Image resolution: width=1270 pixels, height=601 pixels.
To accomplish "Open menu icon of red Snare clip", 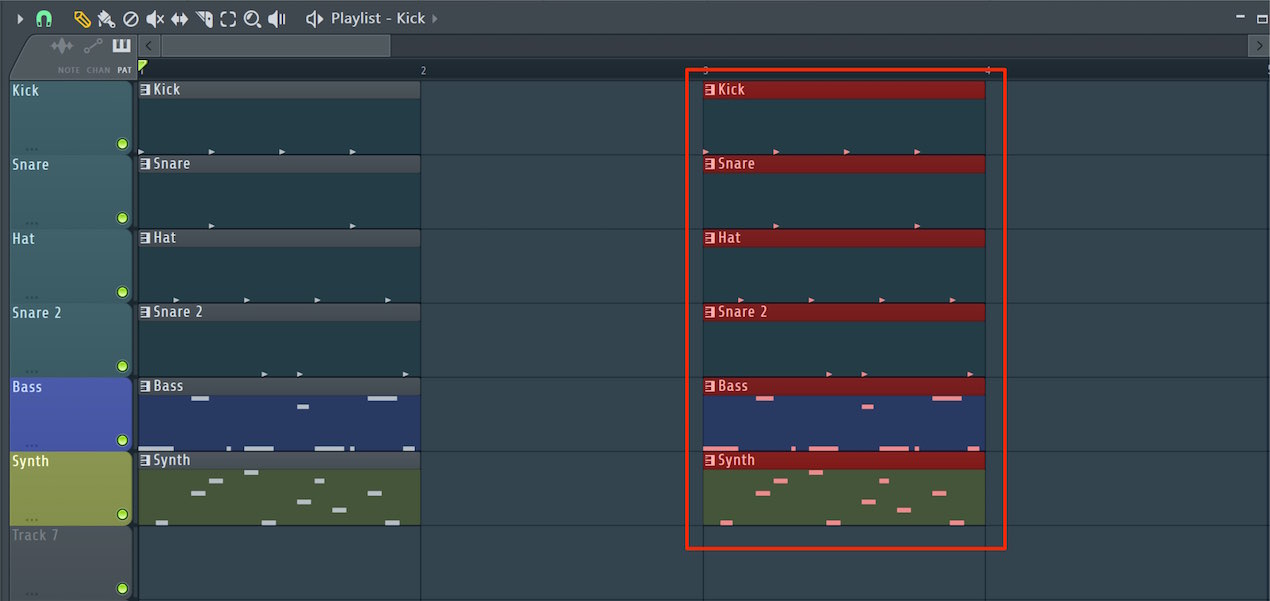I will click(x=710, y=163).
